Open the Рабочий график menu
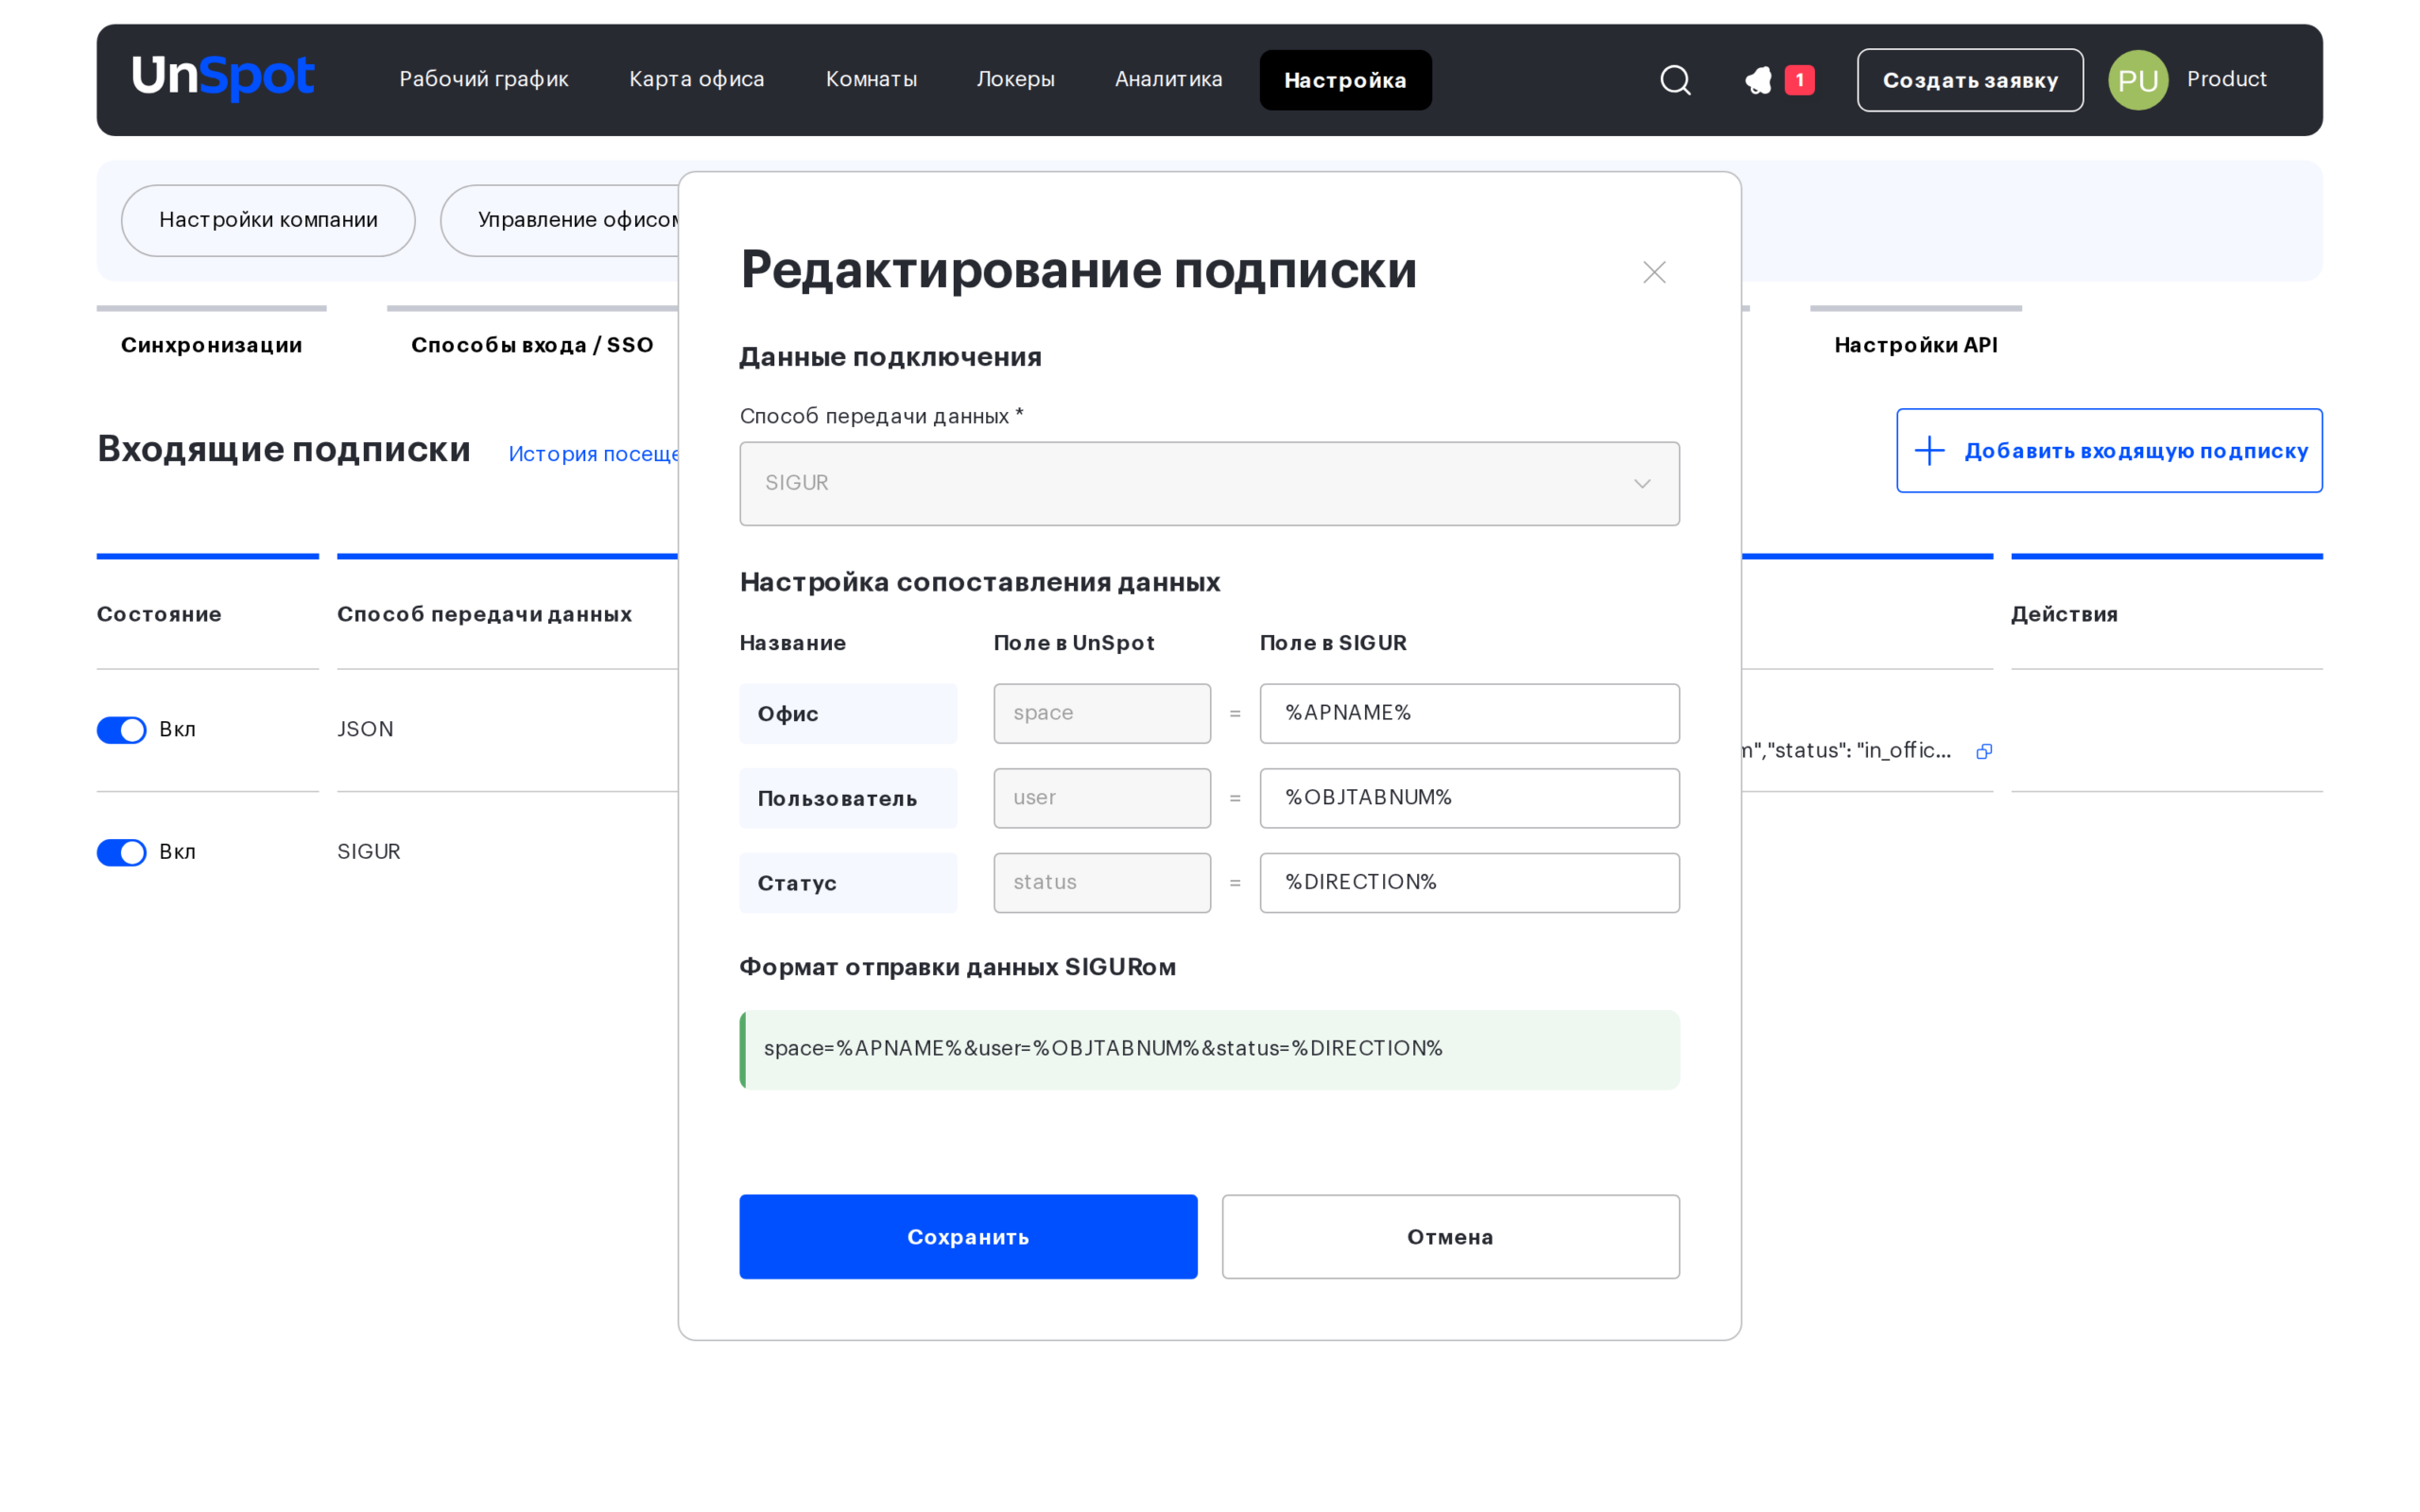Viewport: 2420px width, 1512px height. (x=484, y=79)
